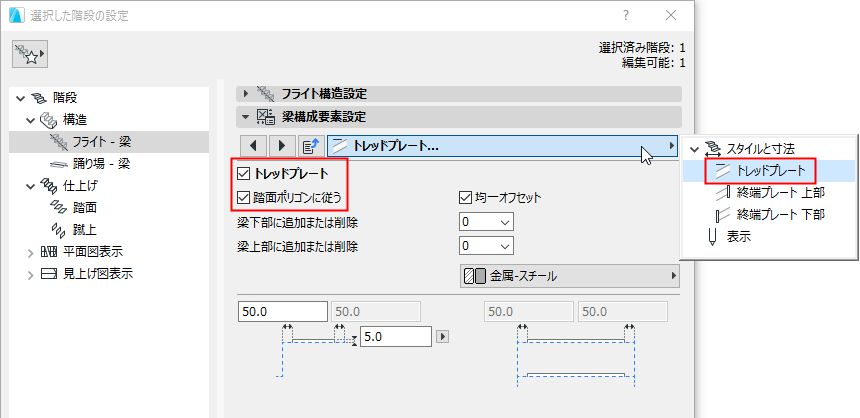Click the 5.0 thickness input field
Screen dimensions: 860x418
[395, 336]
